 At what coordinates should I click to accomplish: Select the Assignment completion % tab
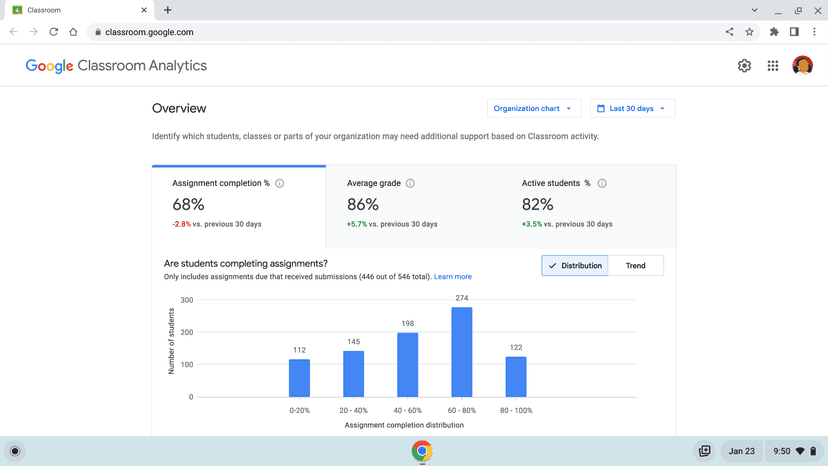(239, 207)
